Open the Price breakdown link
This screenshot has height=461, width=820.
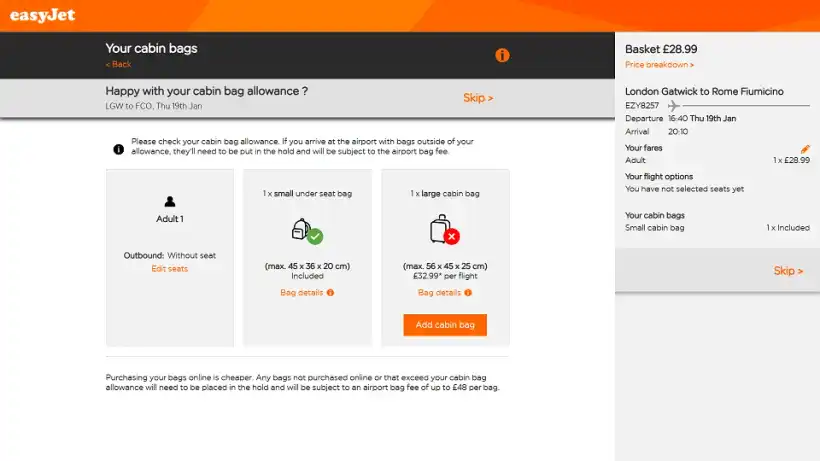(659, 65)
